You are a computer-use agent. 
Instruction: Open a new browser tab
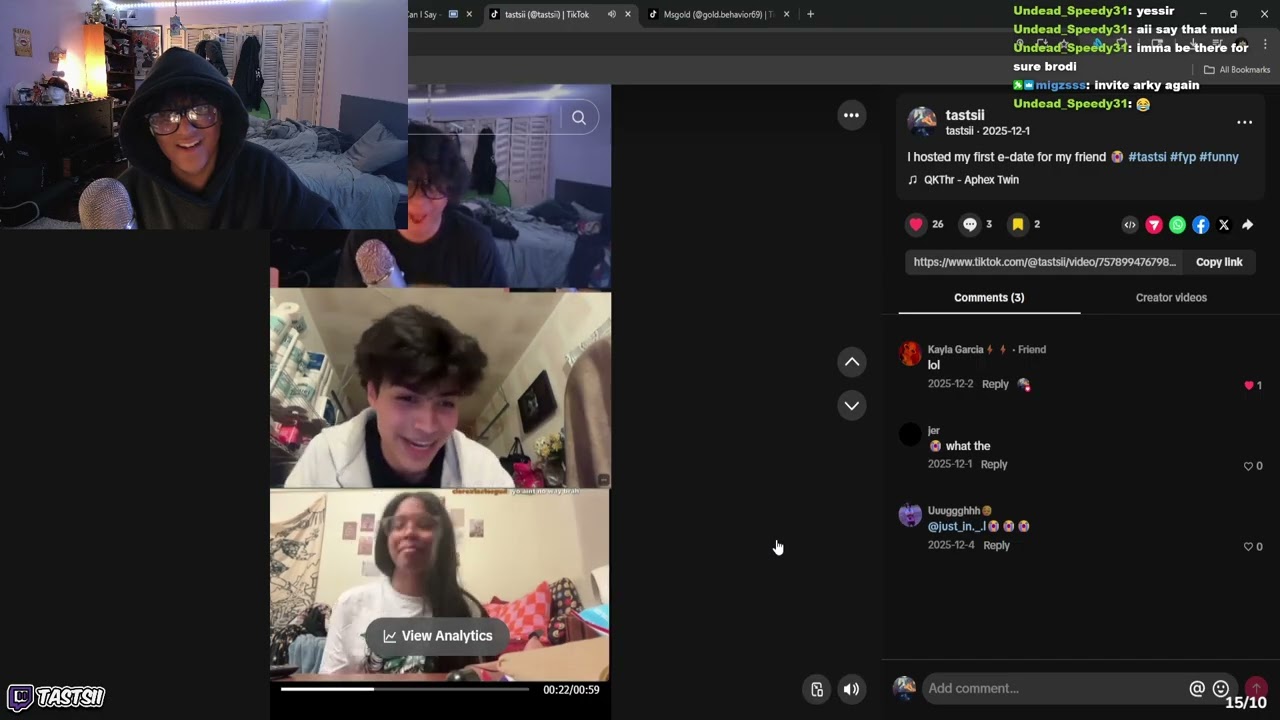810,14
